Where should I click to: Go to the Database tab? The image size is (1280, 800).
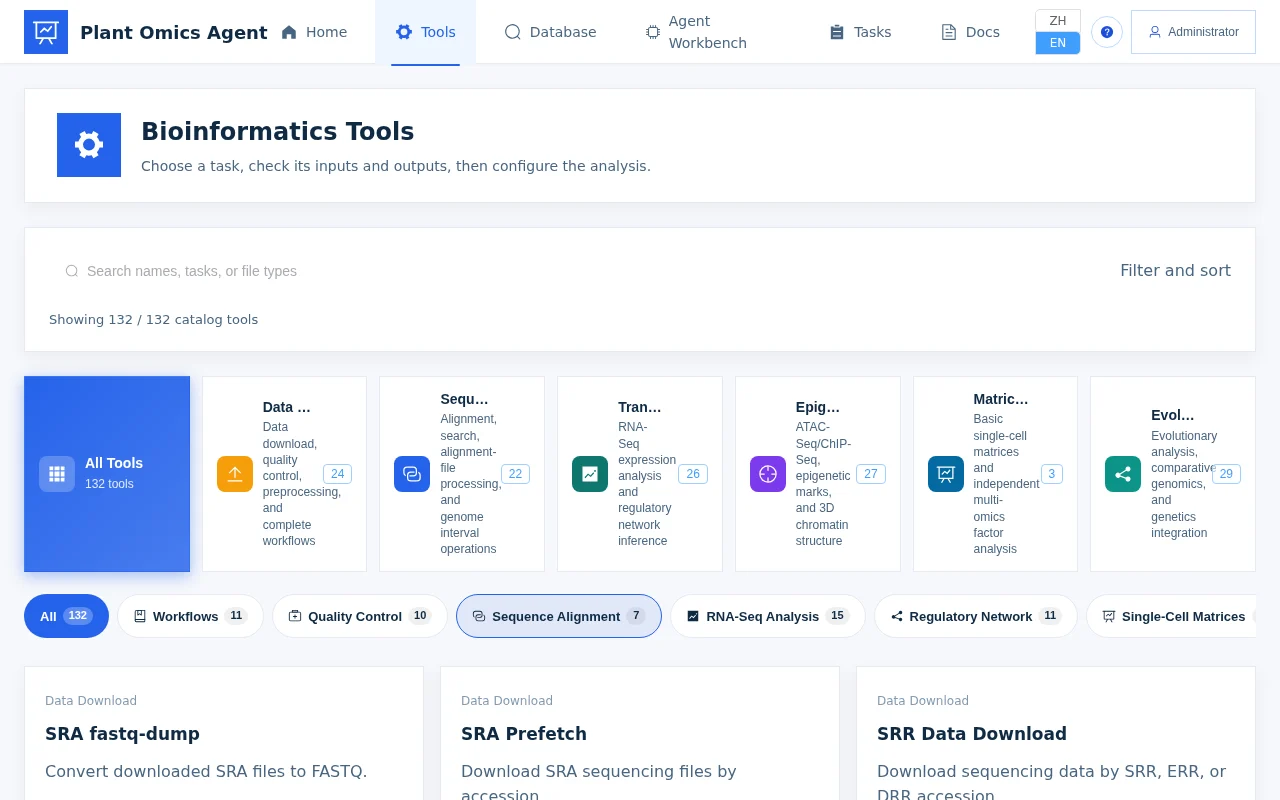pos(550,32)
